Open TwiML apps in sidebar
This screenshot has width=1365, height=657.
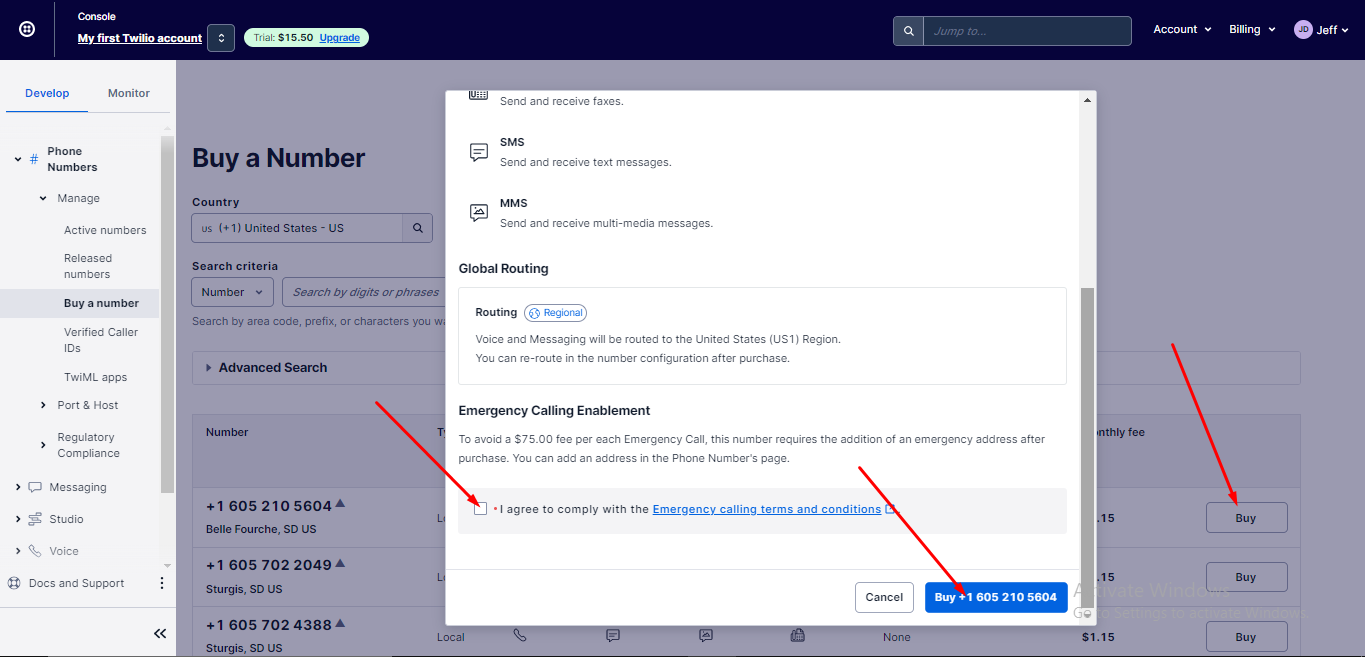[95, 377]
